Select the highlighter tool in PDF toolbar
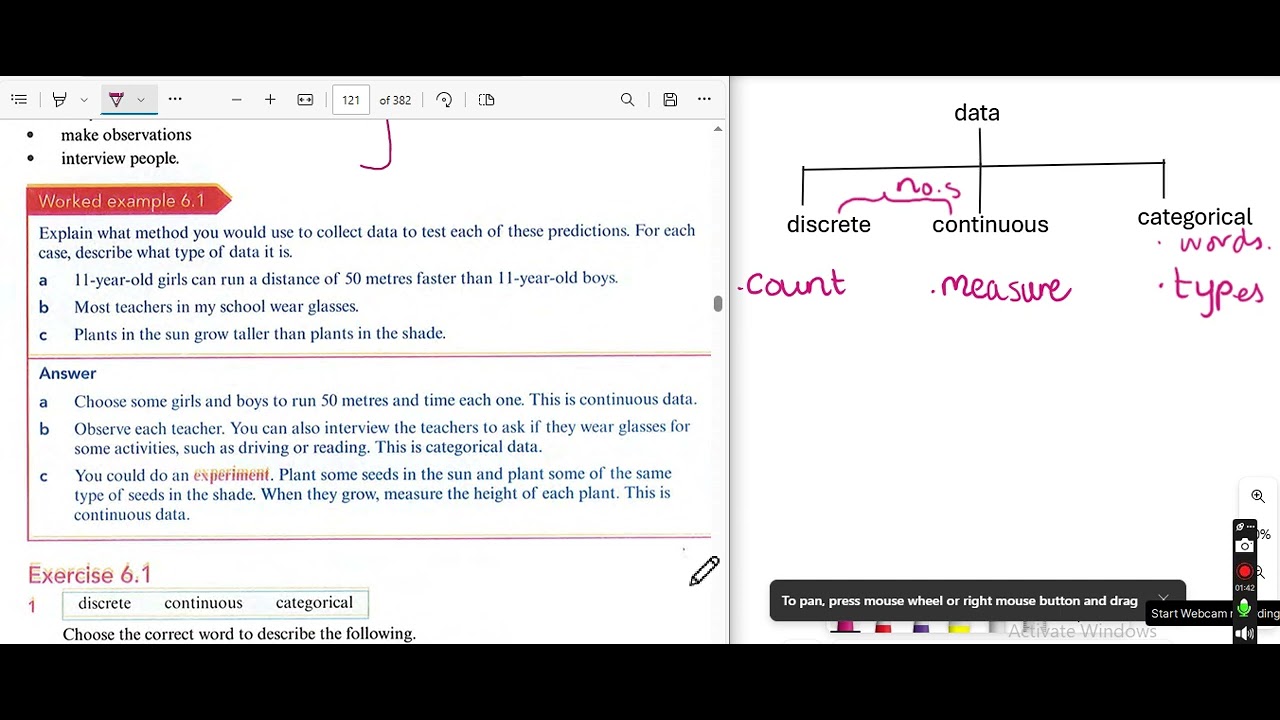The width and height of the screenshot is (1280, 720). point(59,99)
